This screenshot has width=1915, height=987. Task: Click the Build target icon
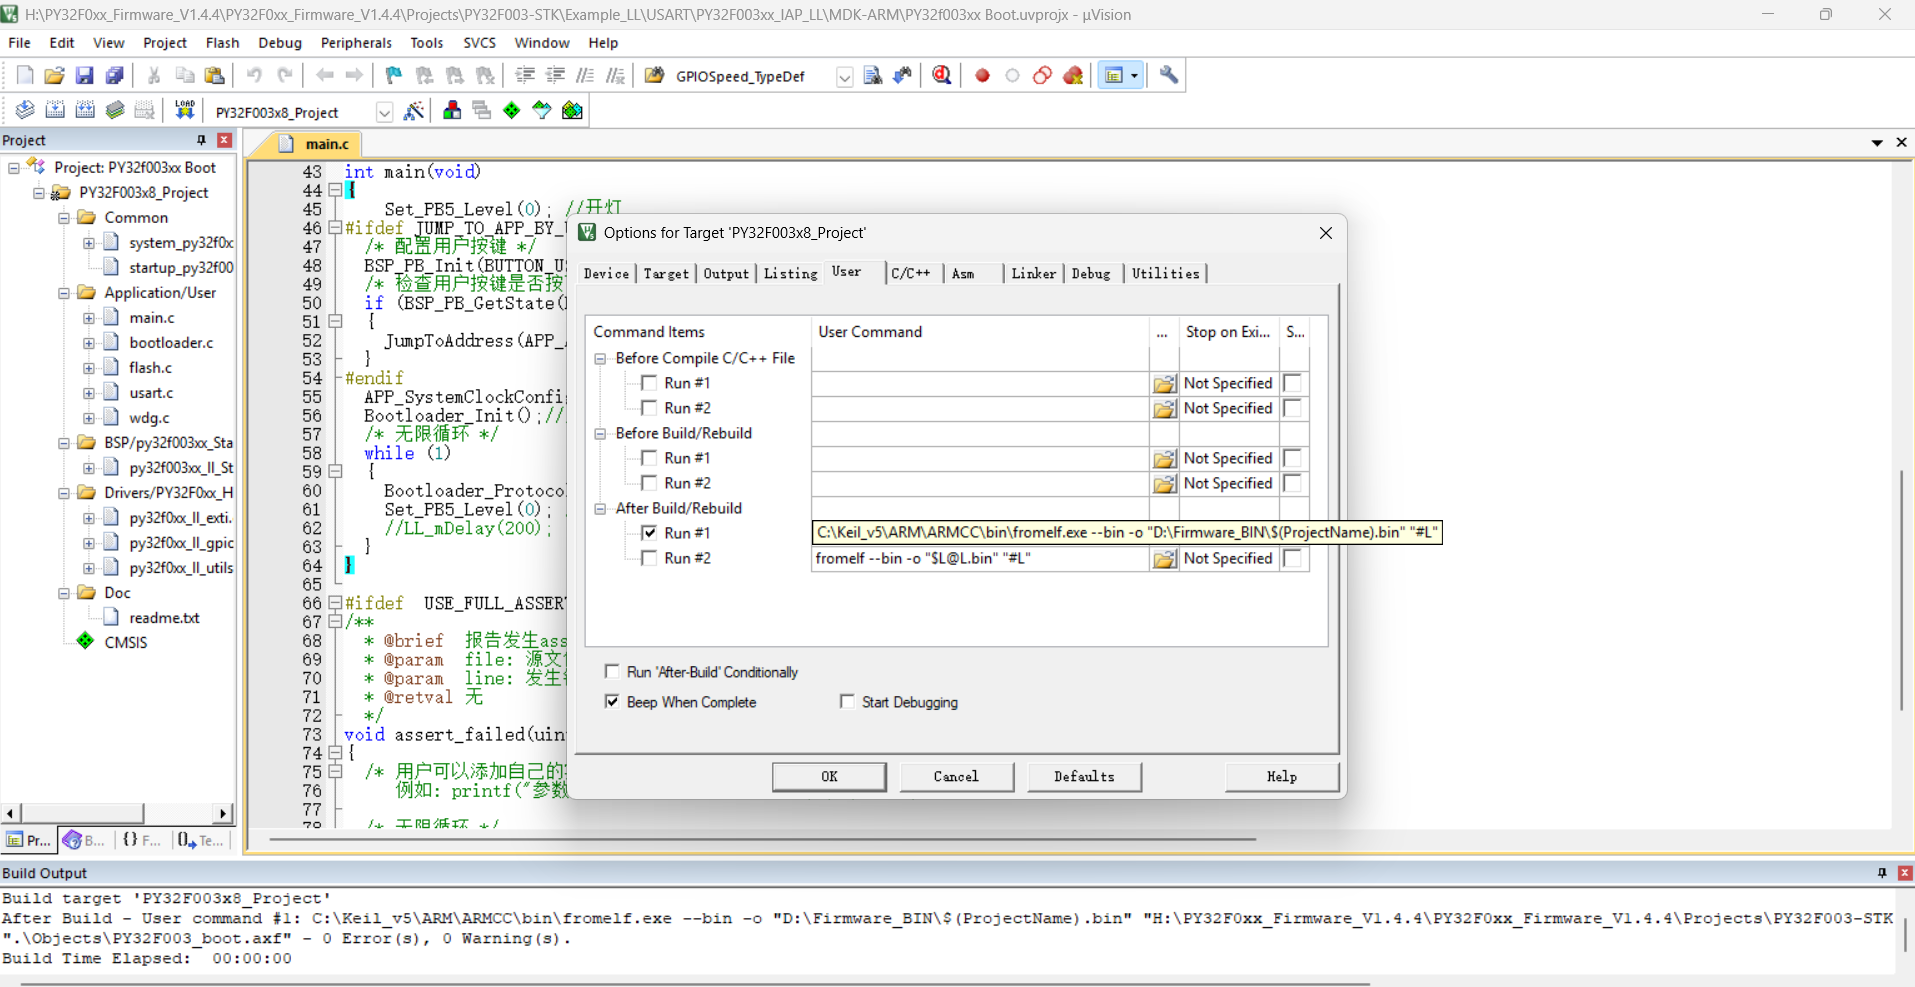[x=55, y=110]
